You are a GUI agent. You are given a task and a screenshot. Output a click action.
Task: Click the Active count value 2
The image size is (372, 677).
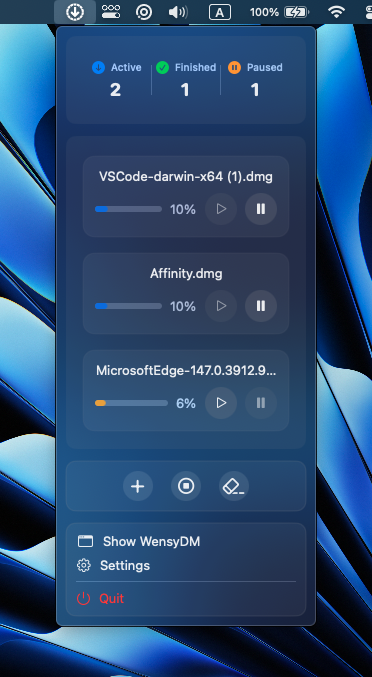[115, 90]
